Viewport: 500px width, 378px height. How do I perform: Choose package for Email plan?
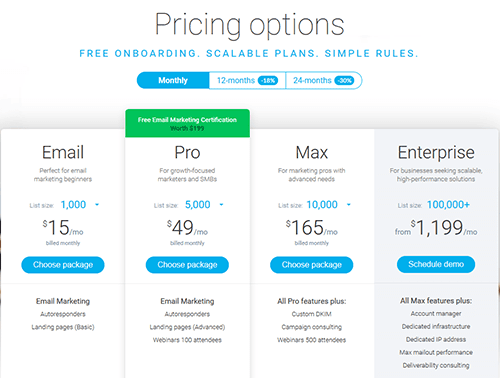pos(63,265)
